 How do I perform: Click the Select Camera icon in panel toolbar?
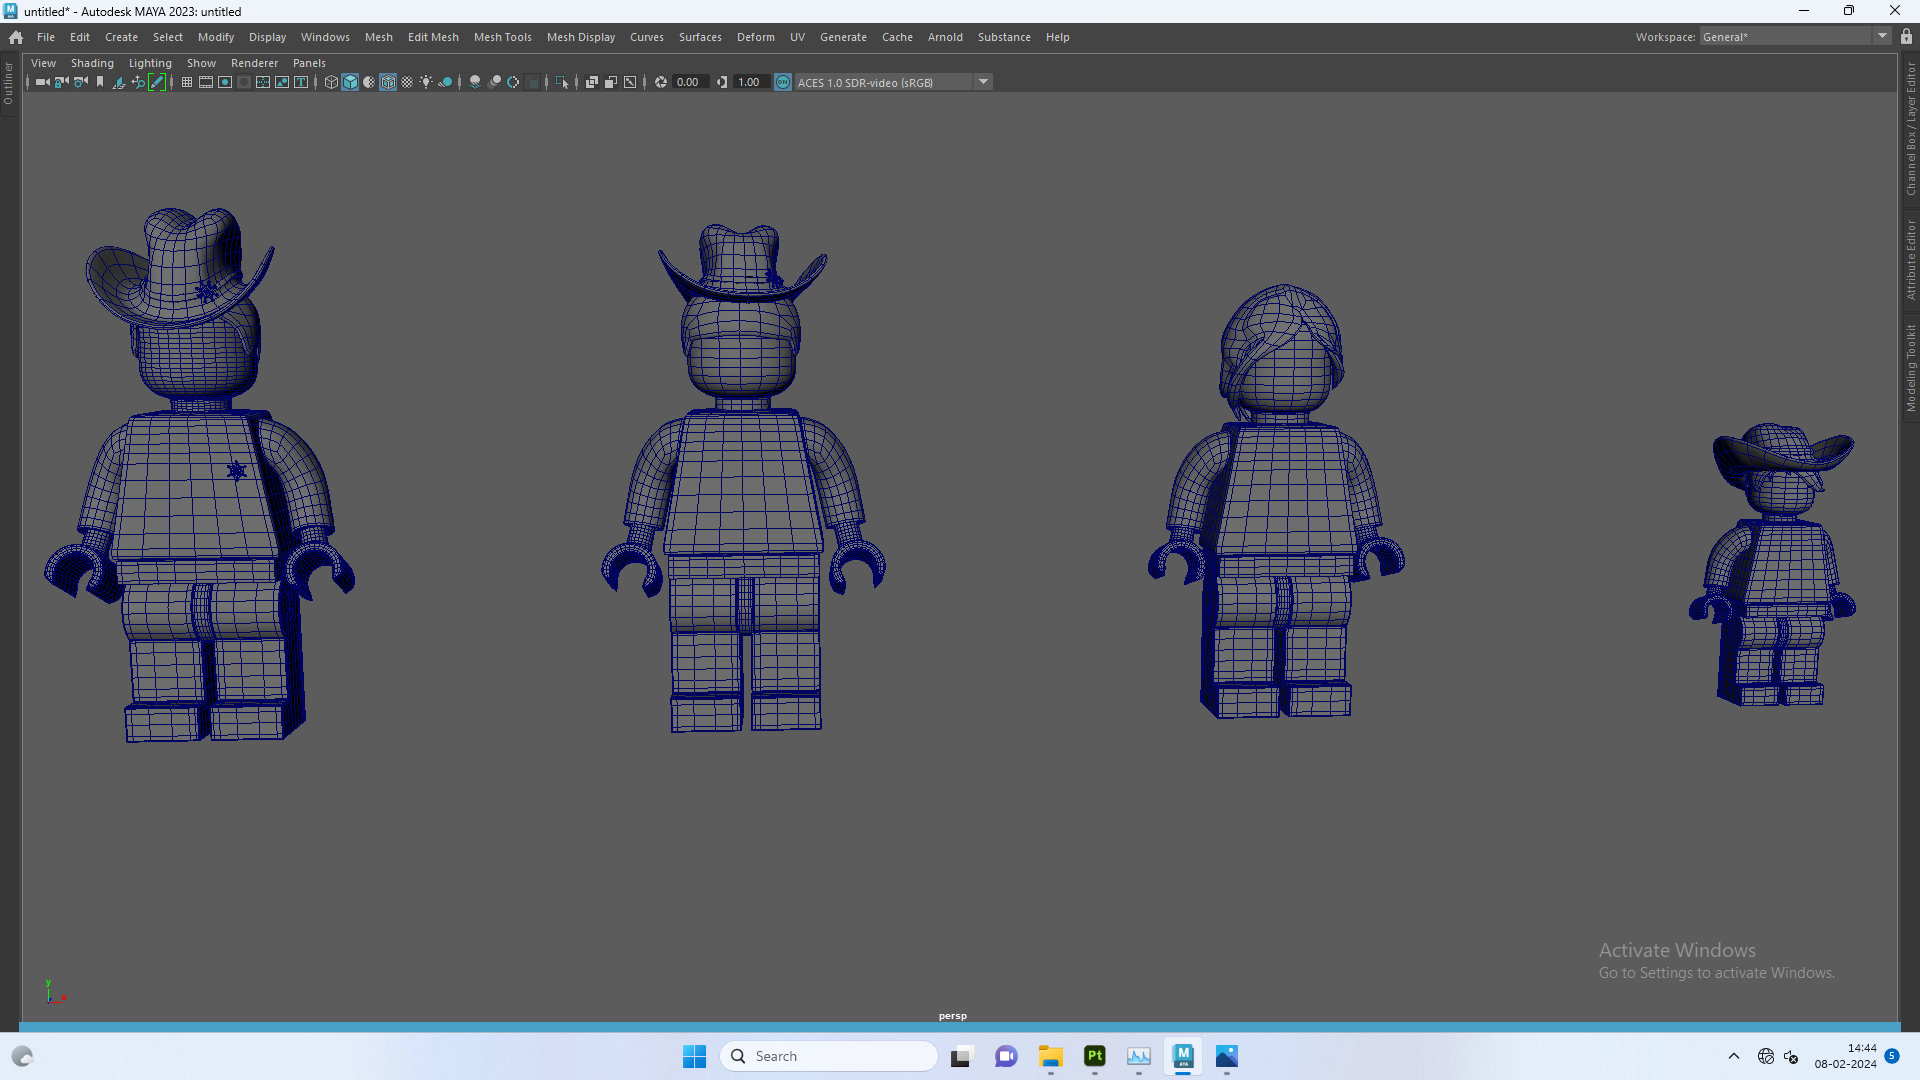point(43,82)
